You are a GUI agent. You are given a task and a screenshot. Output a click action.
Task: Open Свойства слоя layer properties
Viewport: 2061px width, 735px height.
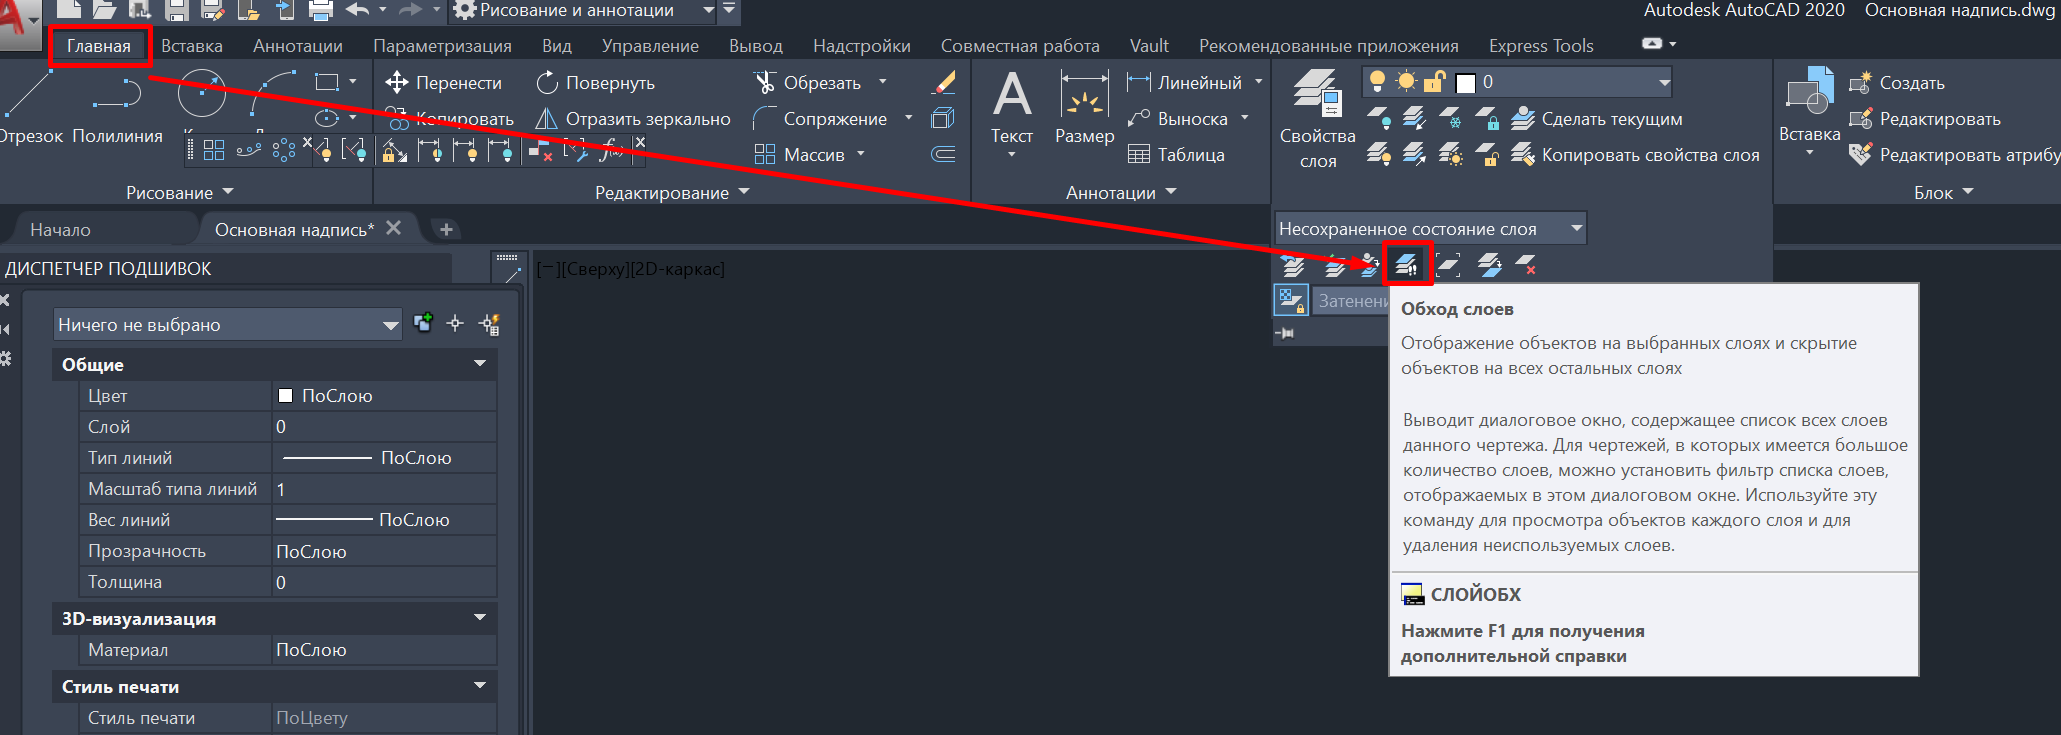click(1317, 118)
